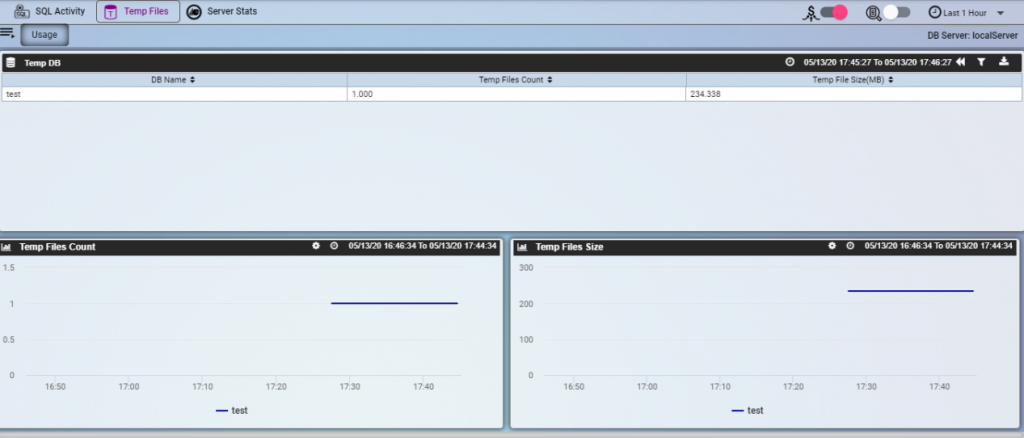Select the Temp Files tab
Screen dimensions: 1024x438
(138, 12)
